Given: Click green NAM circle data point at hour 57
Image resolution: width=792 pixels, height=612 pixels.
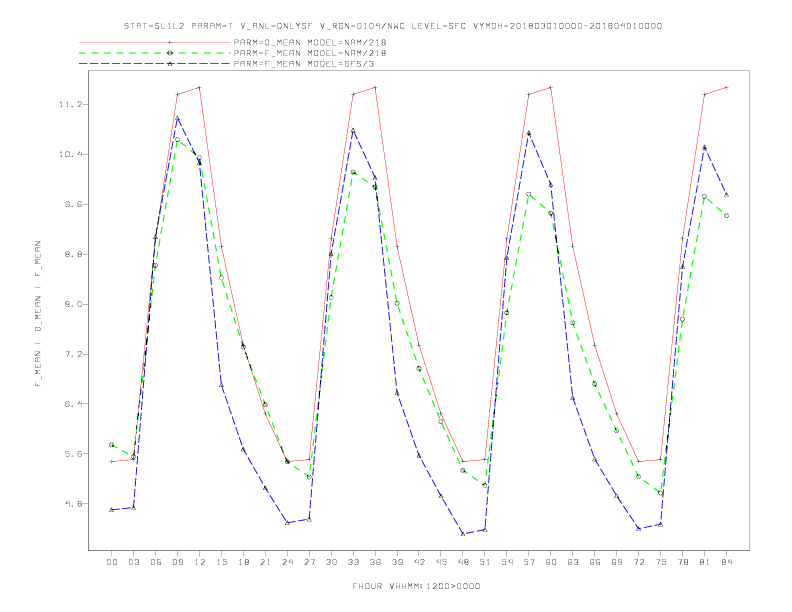Looking at the screenshot, I should 529,194.
